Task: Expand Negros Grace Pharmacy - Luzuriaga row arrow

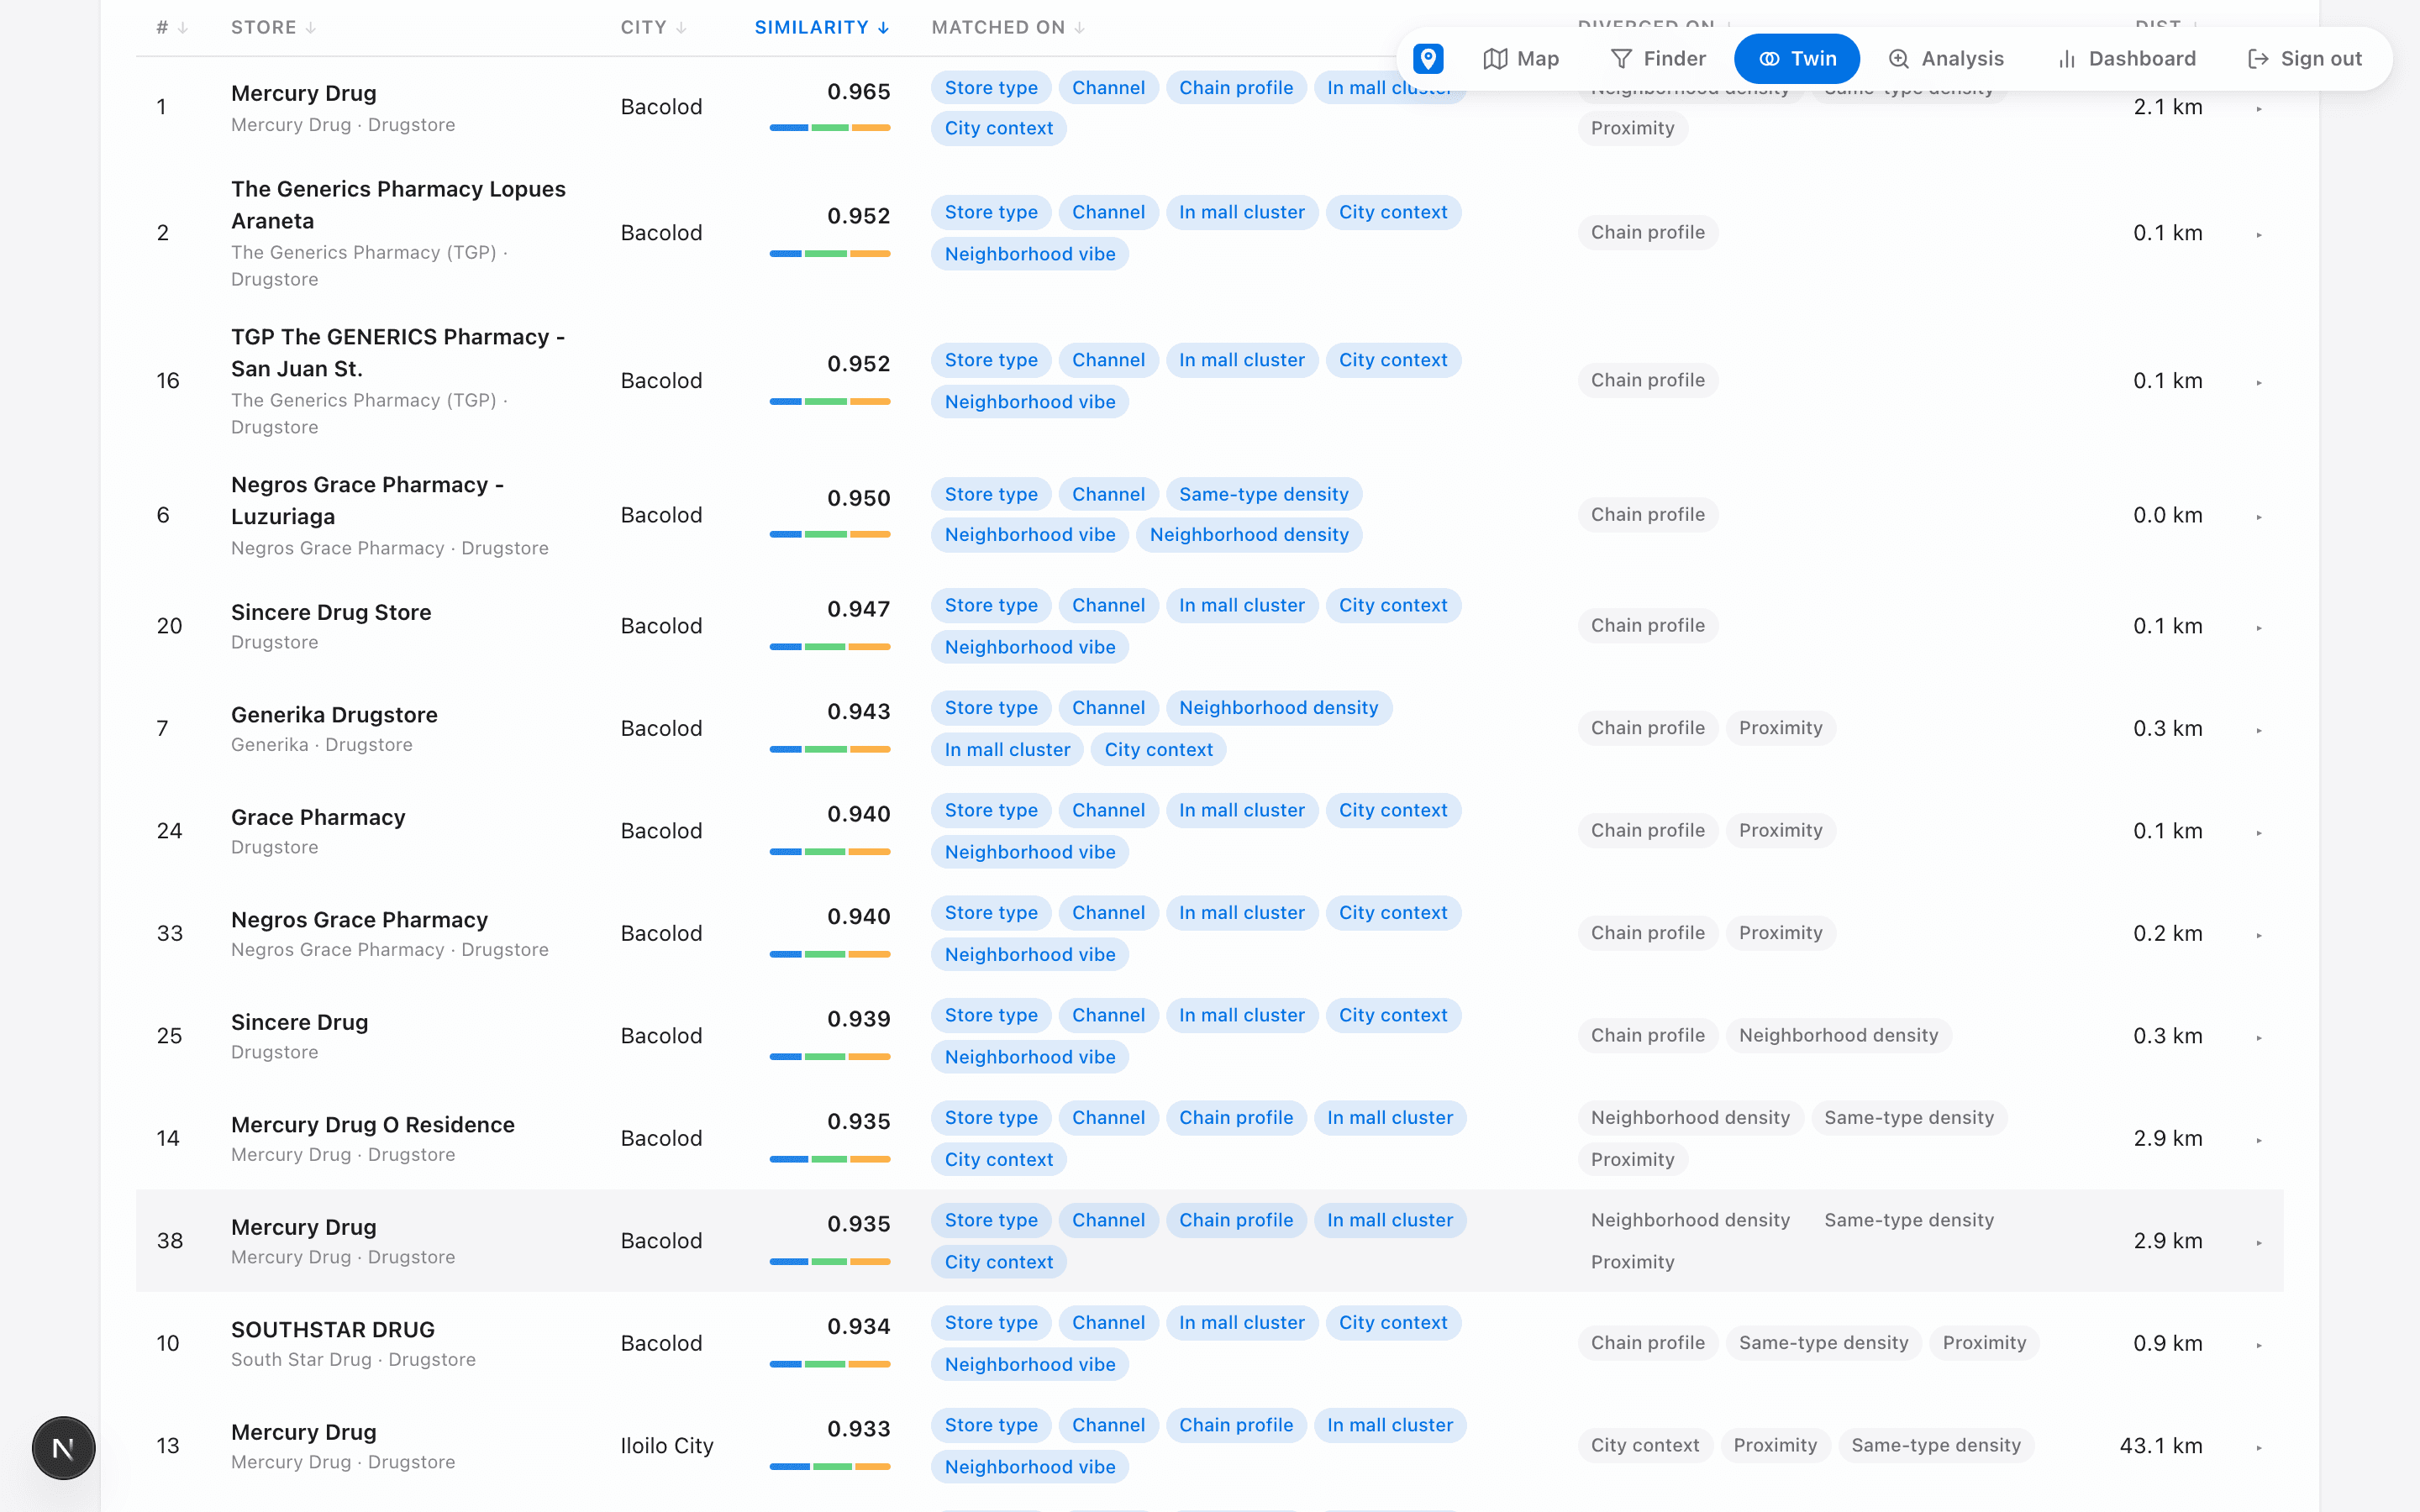Action: pos(2259,516)
